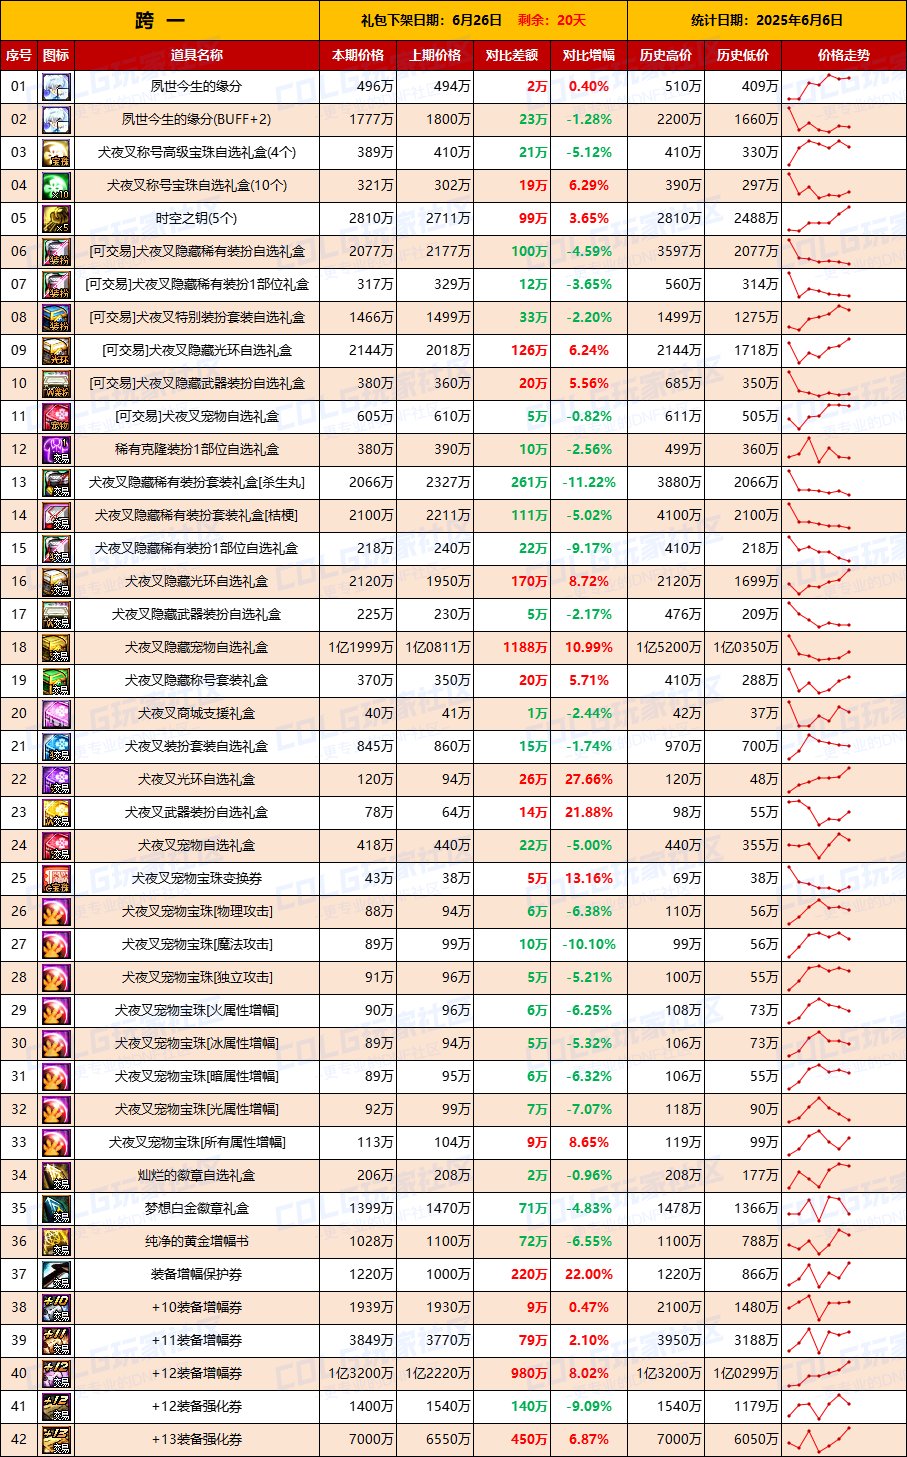Click item name 犬夜叉宠物宝珠[魔法攻击]
907x1457 pixels.
tap(197, 945)
